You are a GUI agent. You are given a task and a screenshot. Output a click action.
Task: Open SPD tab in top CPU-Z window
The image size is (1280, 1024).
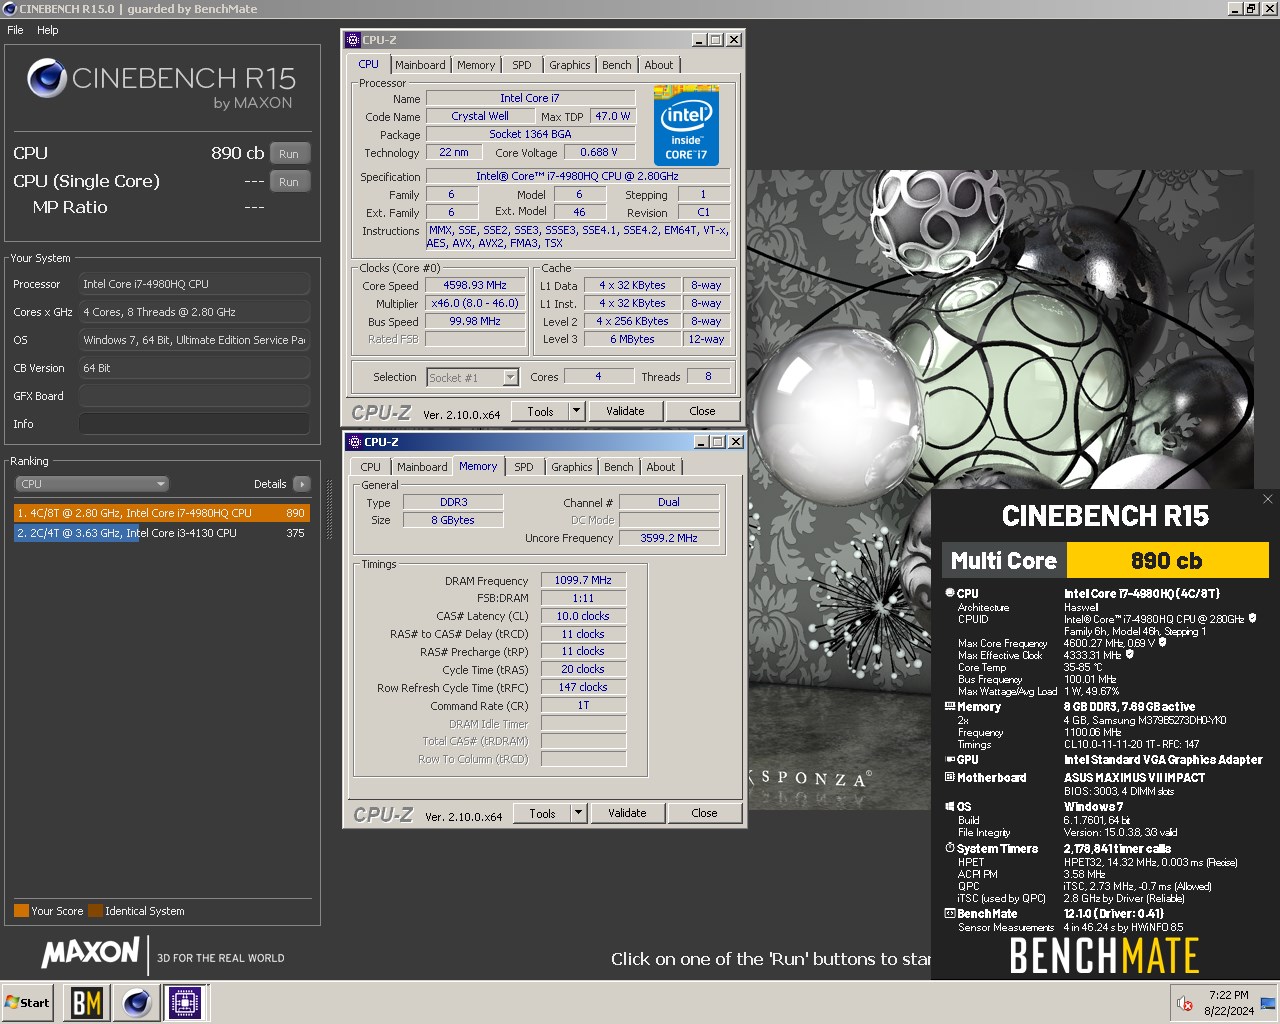pos(522,65)
